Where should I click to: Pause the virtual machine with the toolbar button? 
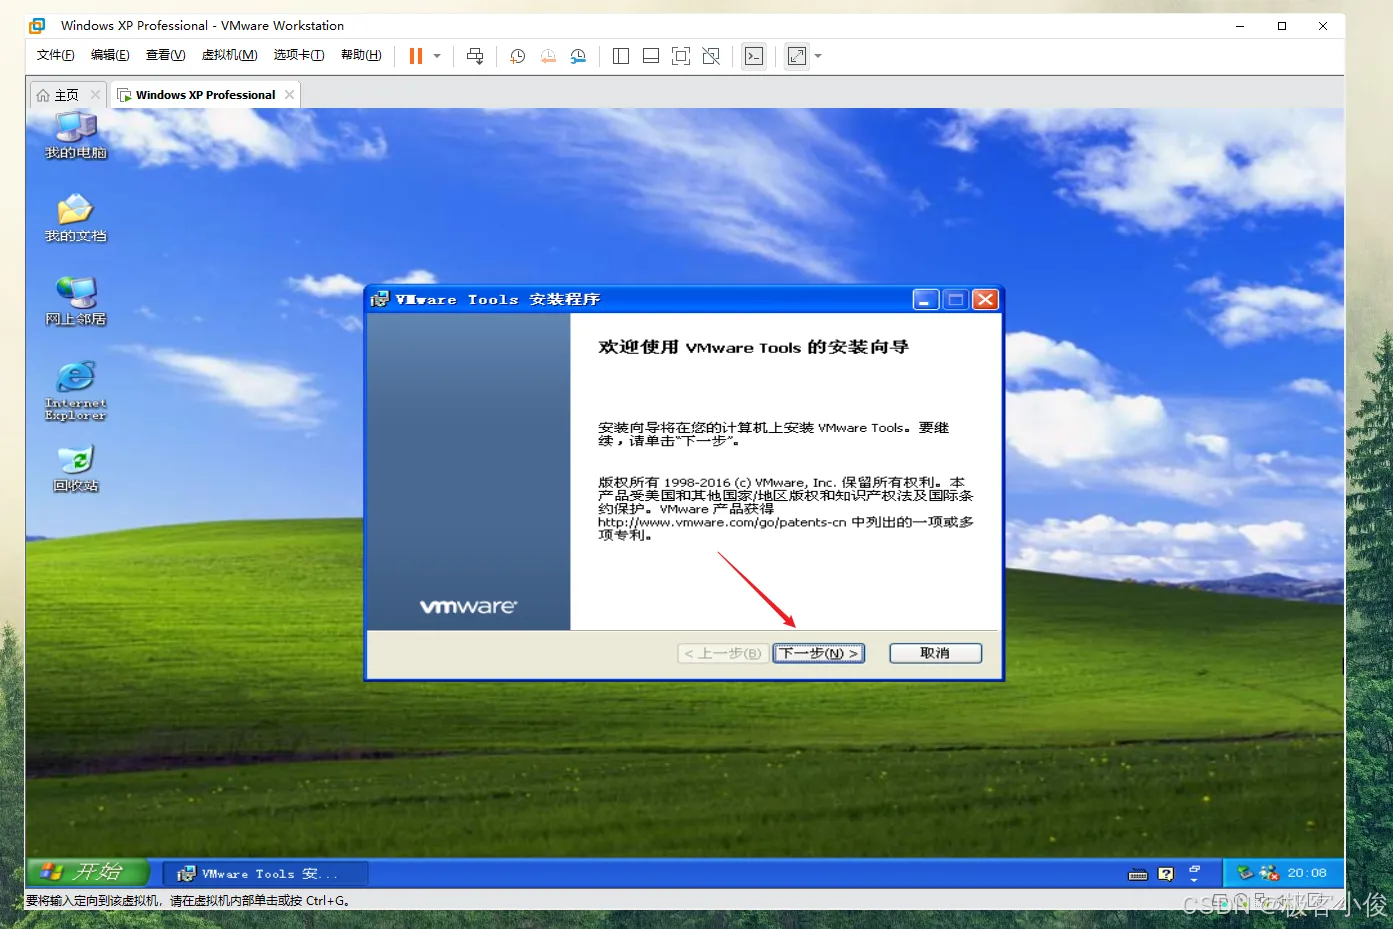coord(416,56)
